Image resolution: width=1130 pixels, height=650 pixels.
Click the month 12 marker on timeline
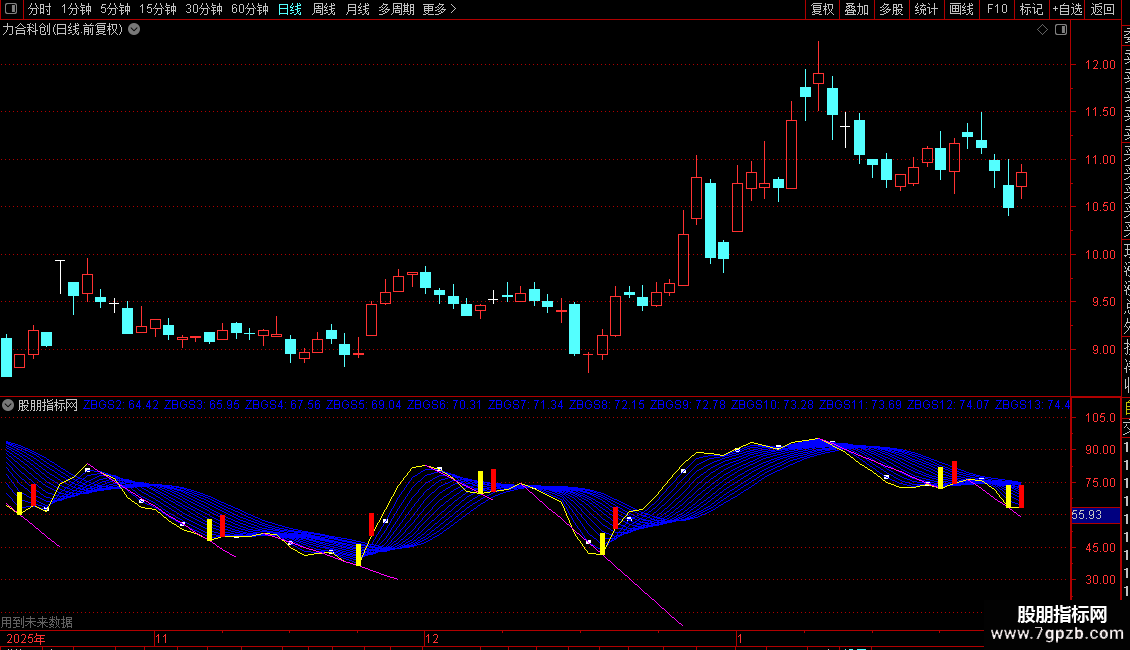coord(432,639)
